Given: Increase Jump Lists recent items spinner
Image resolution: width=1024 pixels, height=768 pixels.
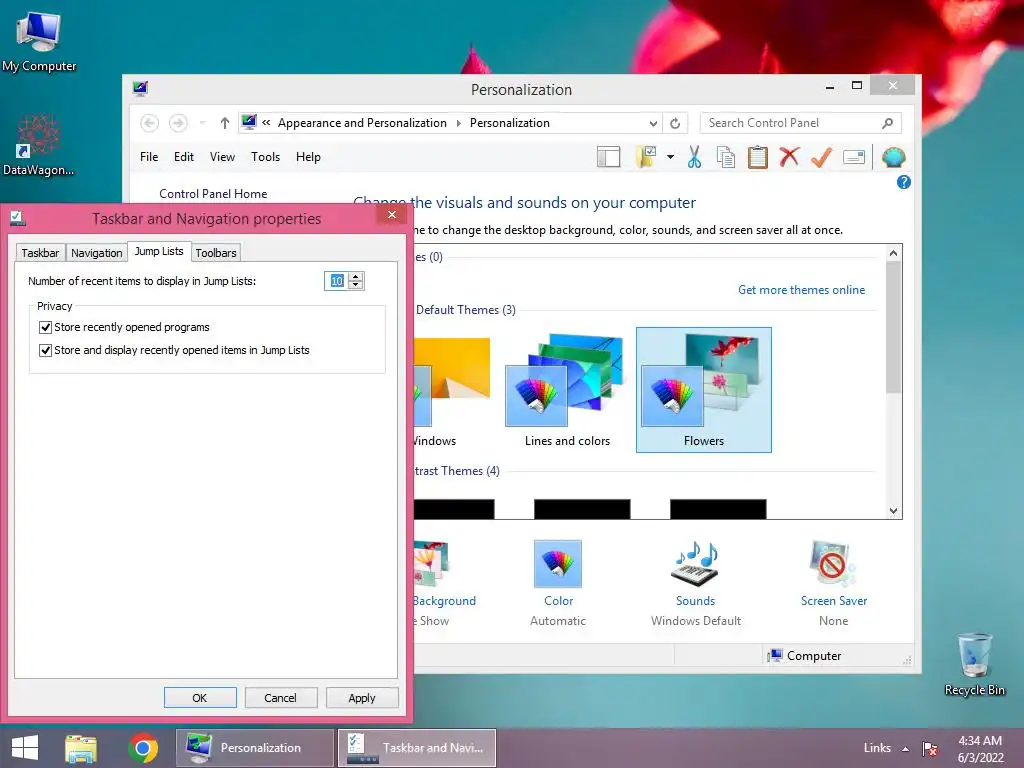Looking at the screenshot, I should click(355, 277).
